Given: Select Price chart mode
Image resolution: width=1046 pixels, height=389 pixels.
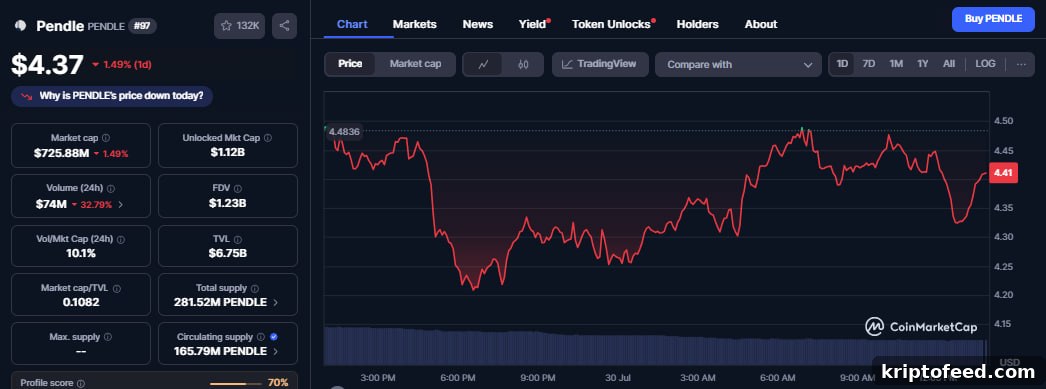Looking at the screenshot, I should pyautogui.click(x=350, y=64).
